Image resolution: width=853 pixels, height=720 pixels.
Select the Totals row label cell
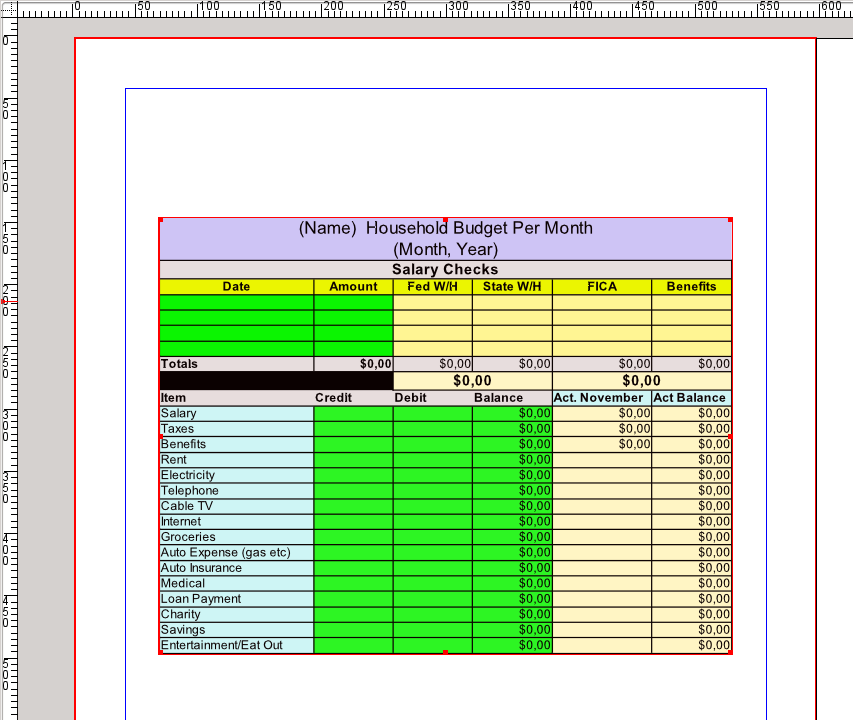(x=236, y=365)
